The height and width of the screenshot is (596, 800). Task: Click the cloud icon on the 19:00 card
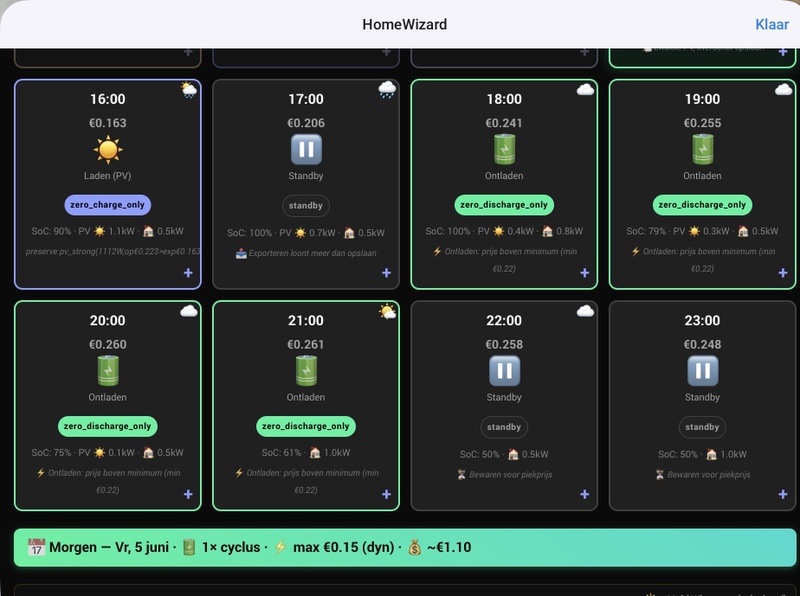point(784,90)
